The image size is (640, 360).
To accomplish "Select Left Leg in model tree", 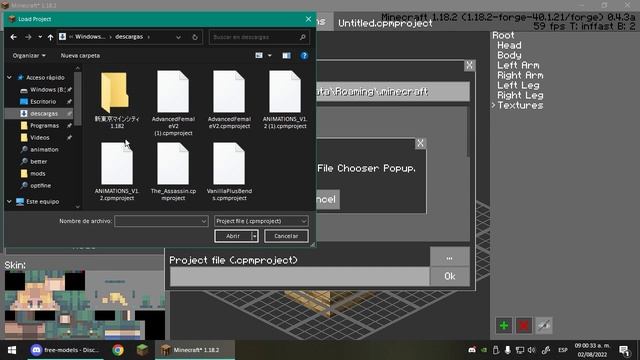I will [518, 85].
